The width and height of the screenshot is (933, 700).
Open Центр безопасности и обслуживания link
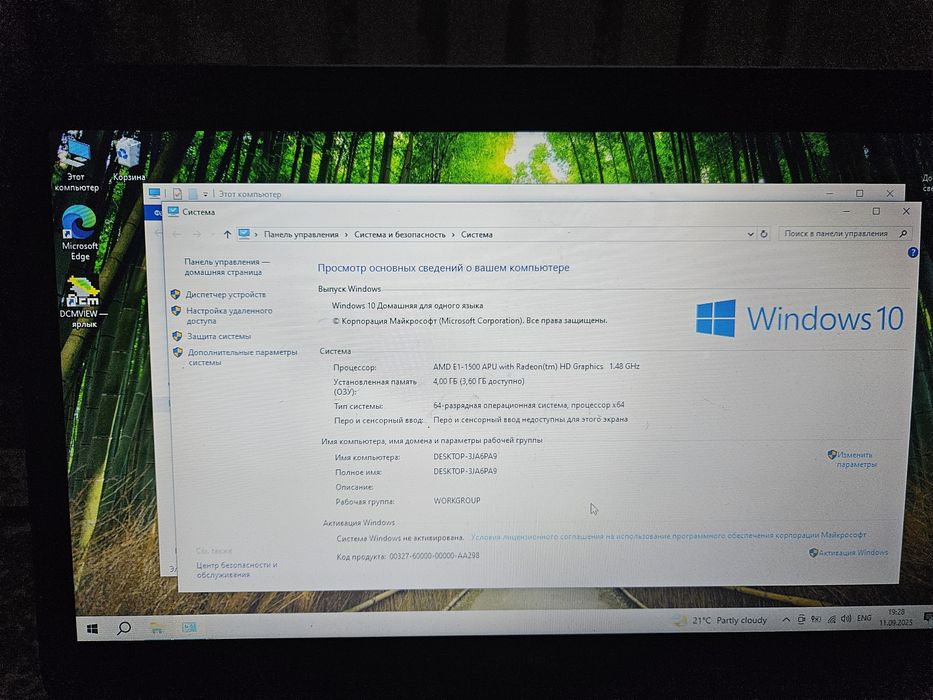(x=236, y=570)
